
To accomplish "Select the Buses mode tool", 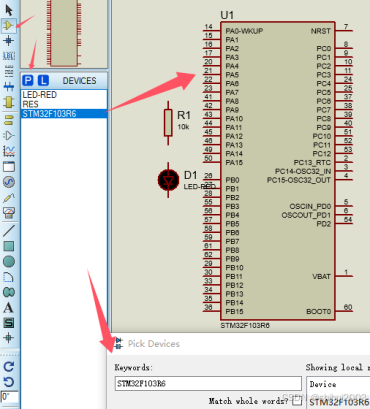I will (9, 87).
